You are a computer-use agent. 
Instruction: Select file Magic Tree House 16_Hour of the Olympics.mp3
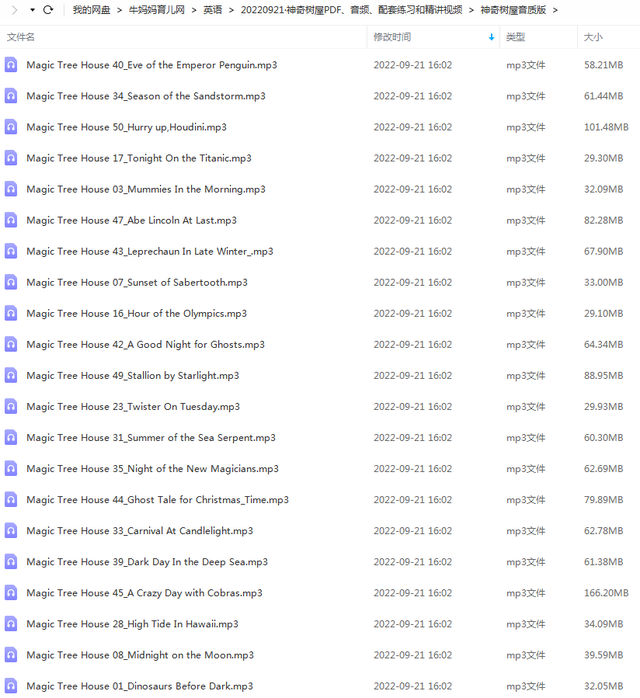137,313
